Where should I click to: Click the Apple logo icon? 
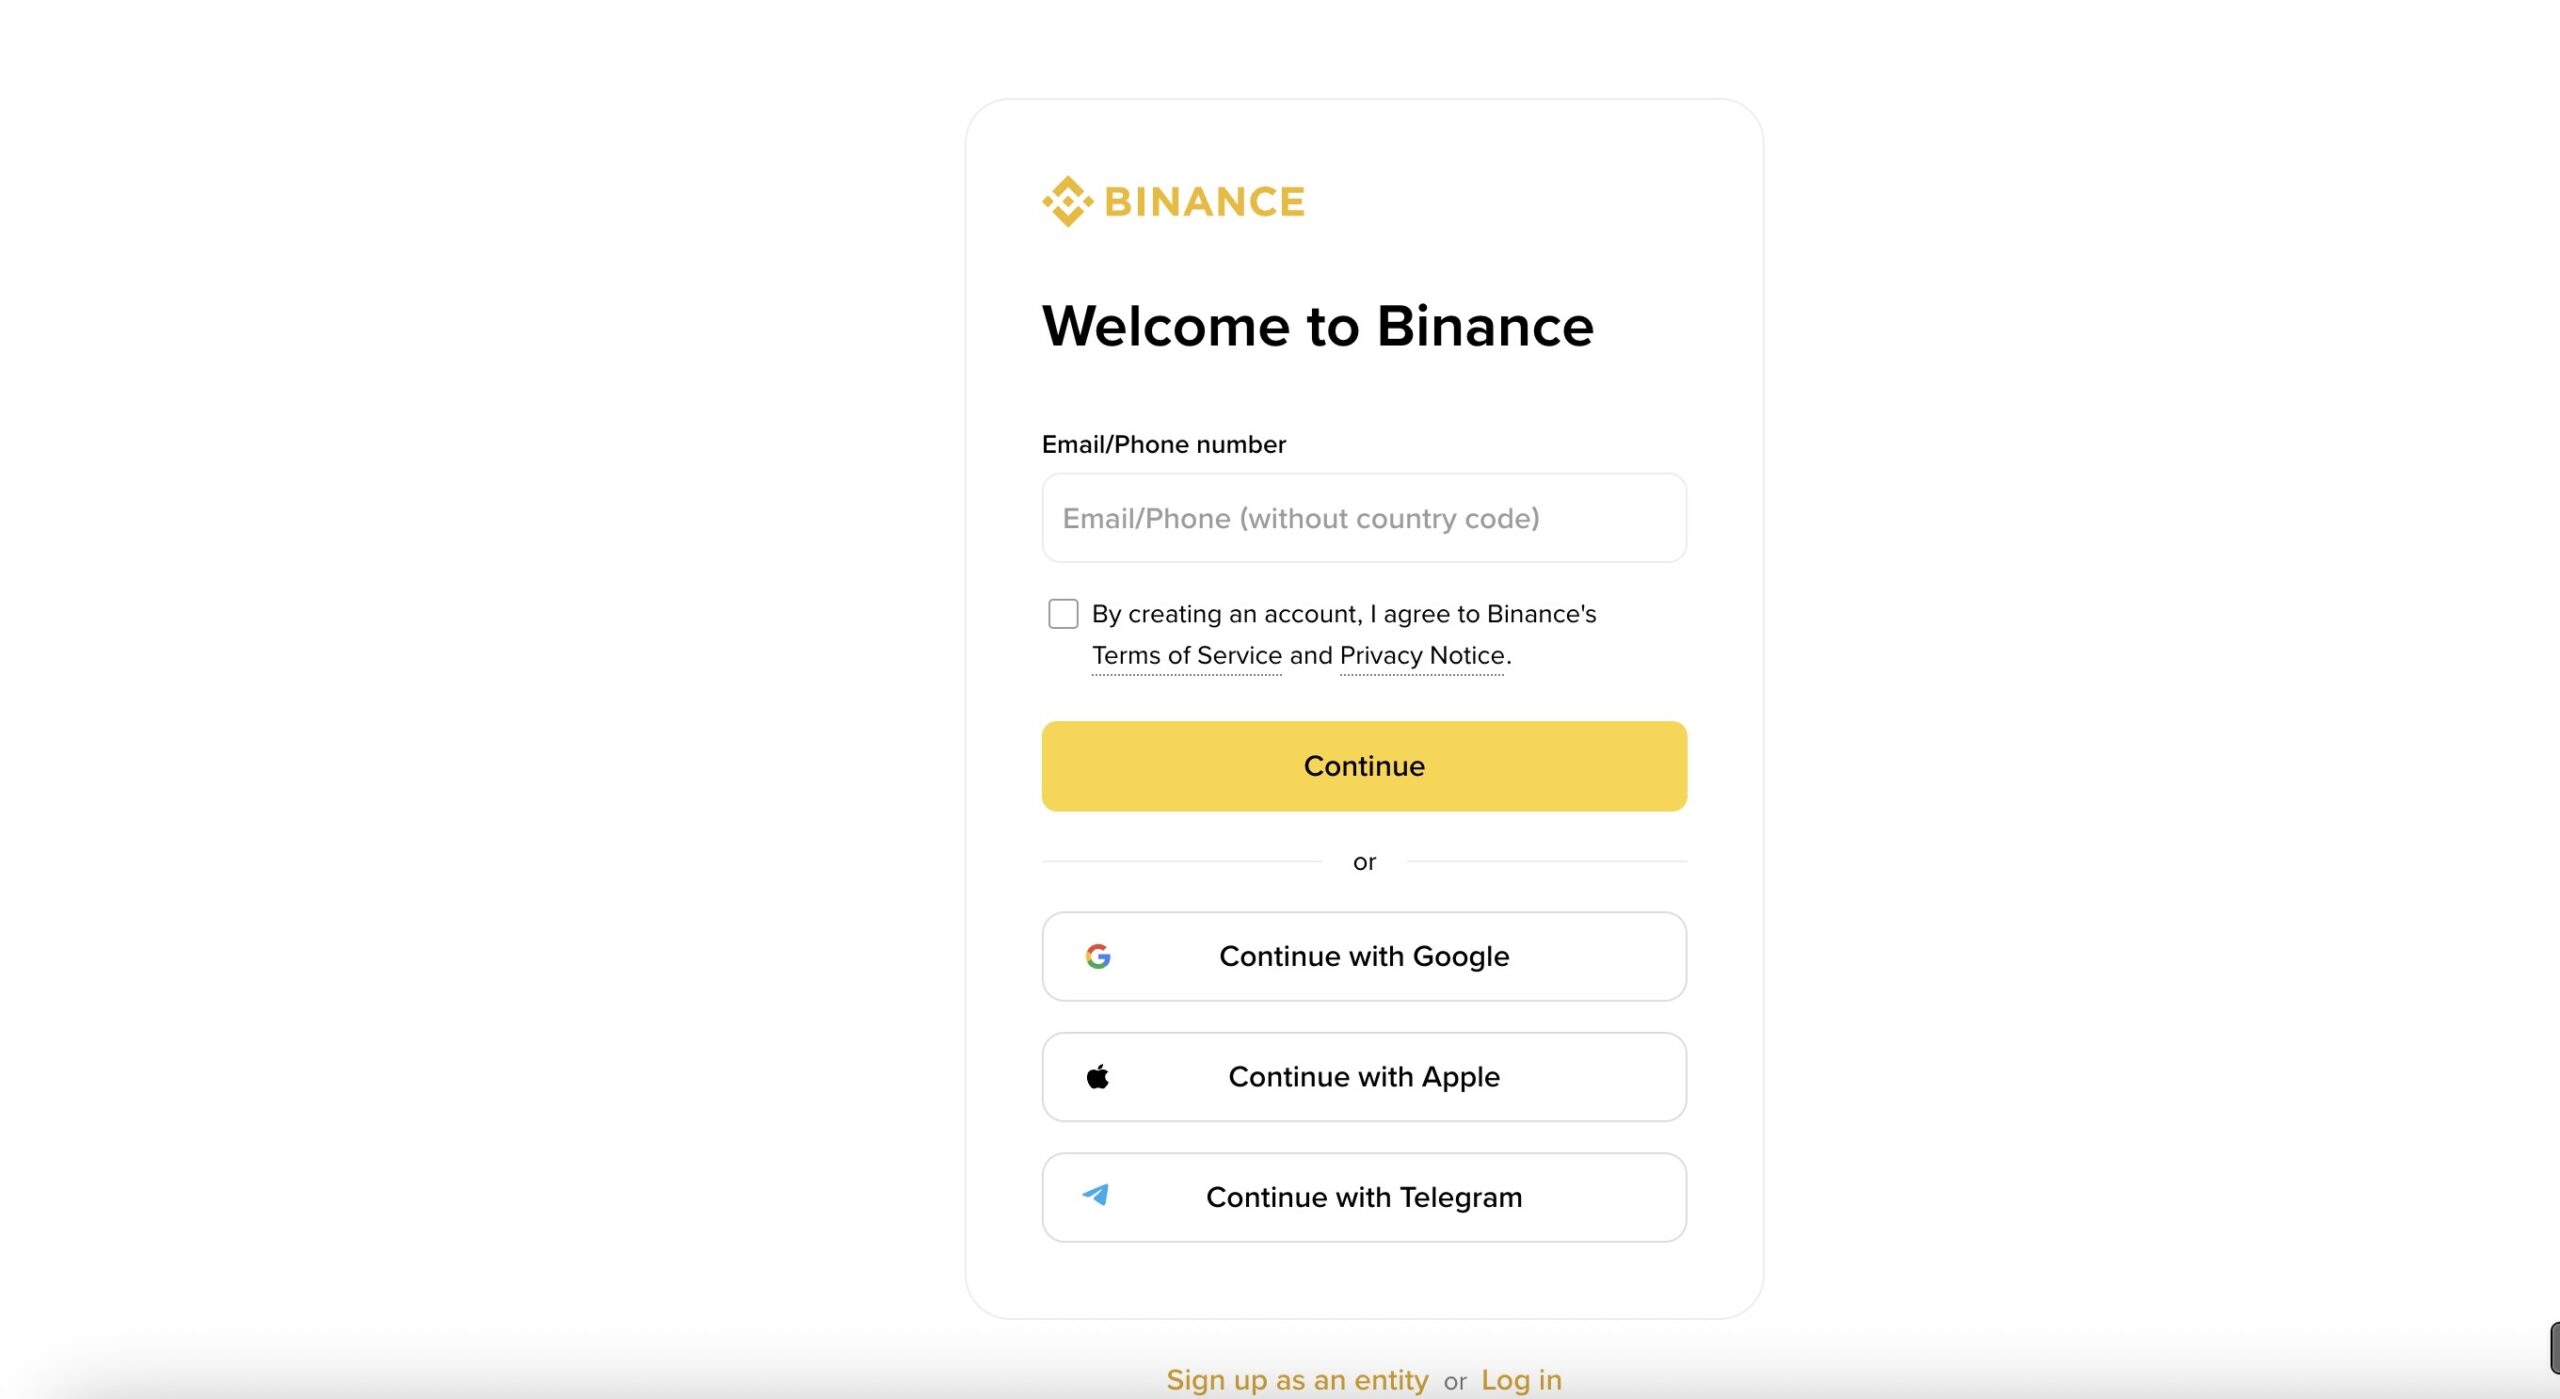(1100, 1076)
